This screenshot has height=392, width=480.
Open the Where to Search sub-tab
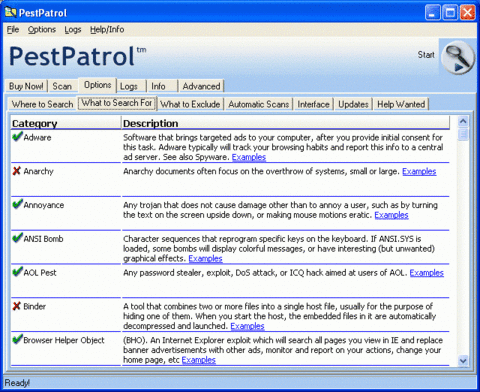(x=42, y=104)
